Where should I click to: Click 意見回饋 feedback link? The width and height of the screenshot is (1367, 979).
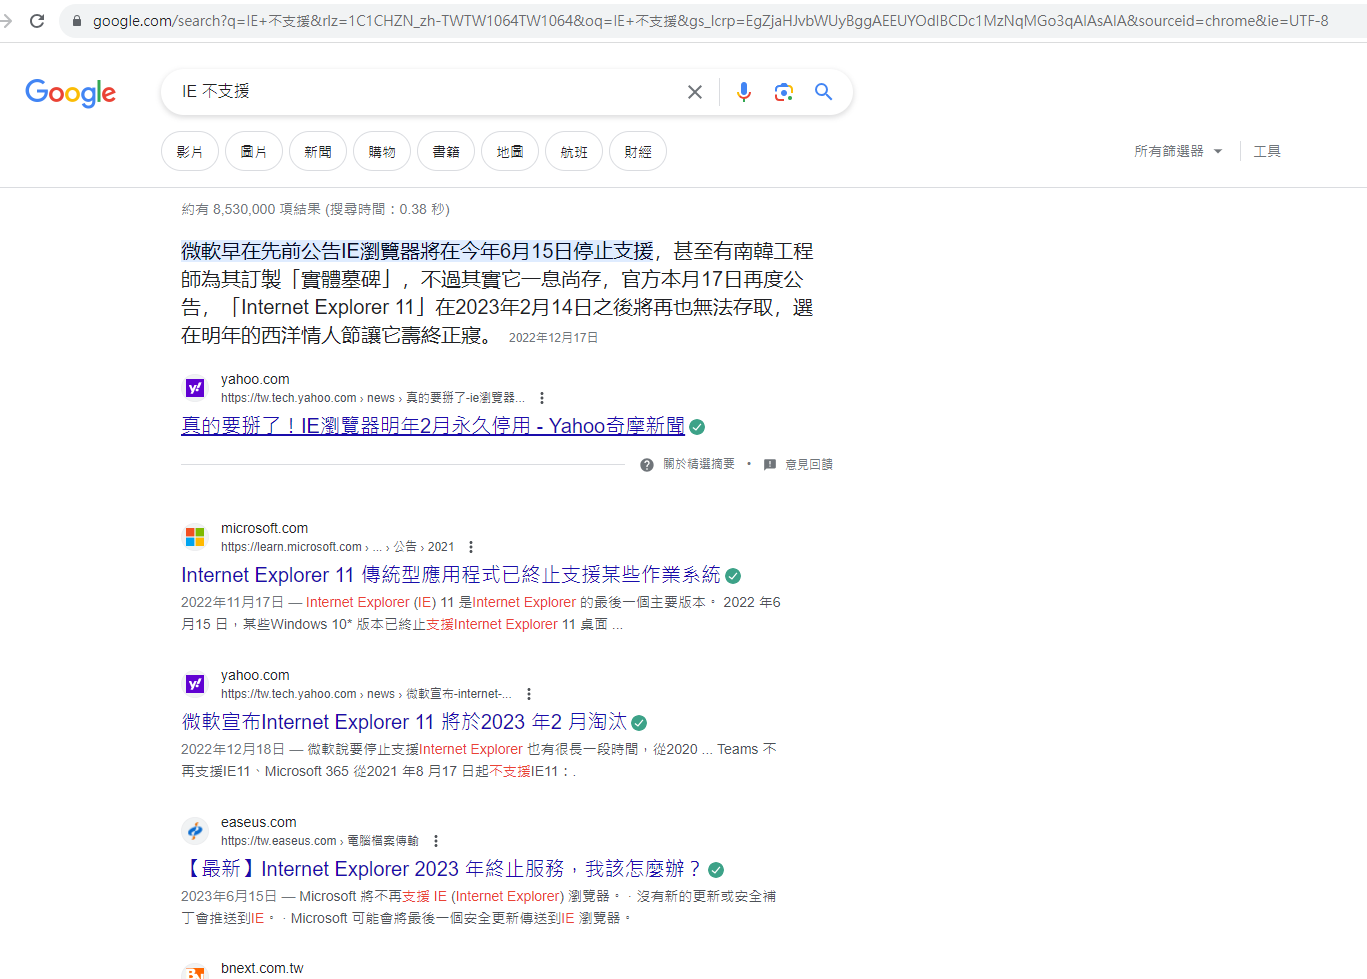(x=808, y=465)
